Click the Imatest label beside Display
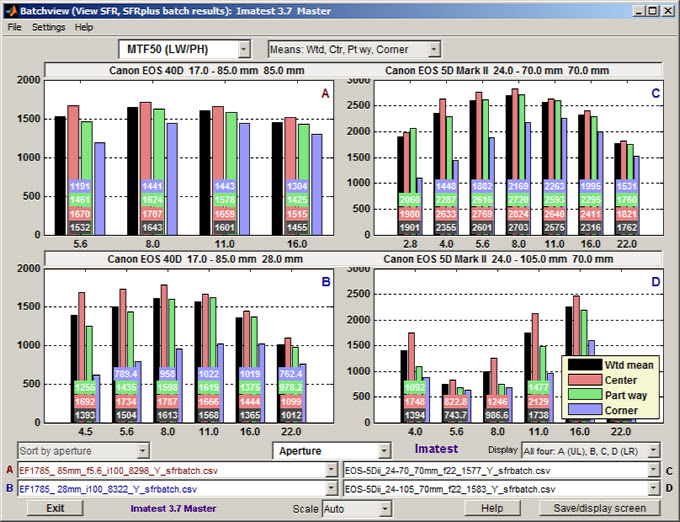 click(x=436, y=449)
